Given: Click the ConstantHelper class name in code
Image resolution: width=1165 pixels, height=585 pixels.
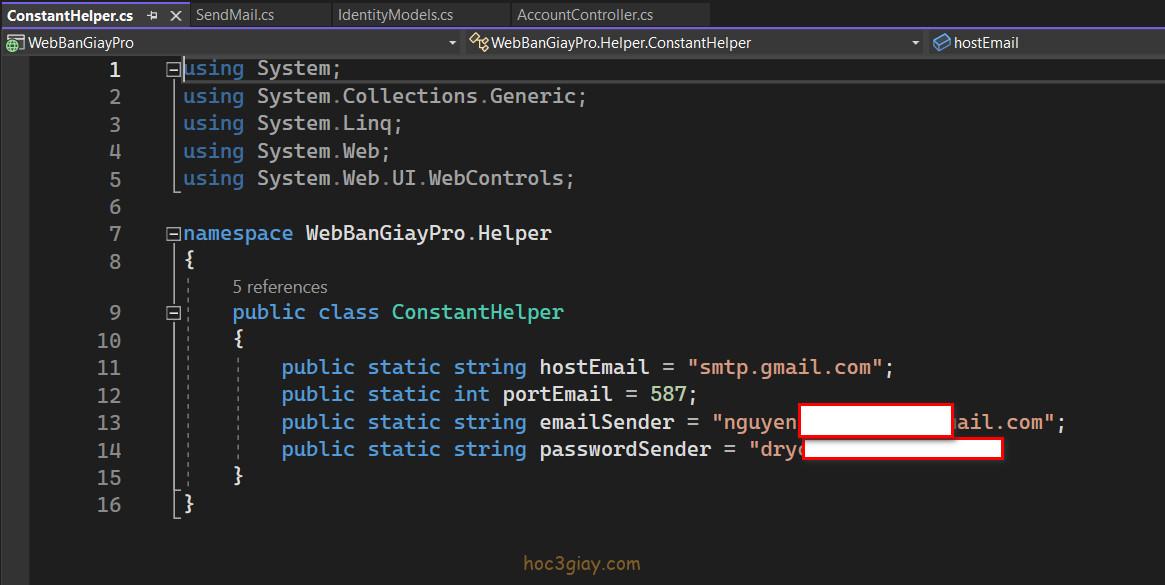Looking at the screenshot, I should point(477,312).
